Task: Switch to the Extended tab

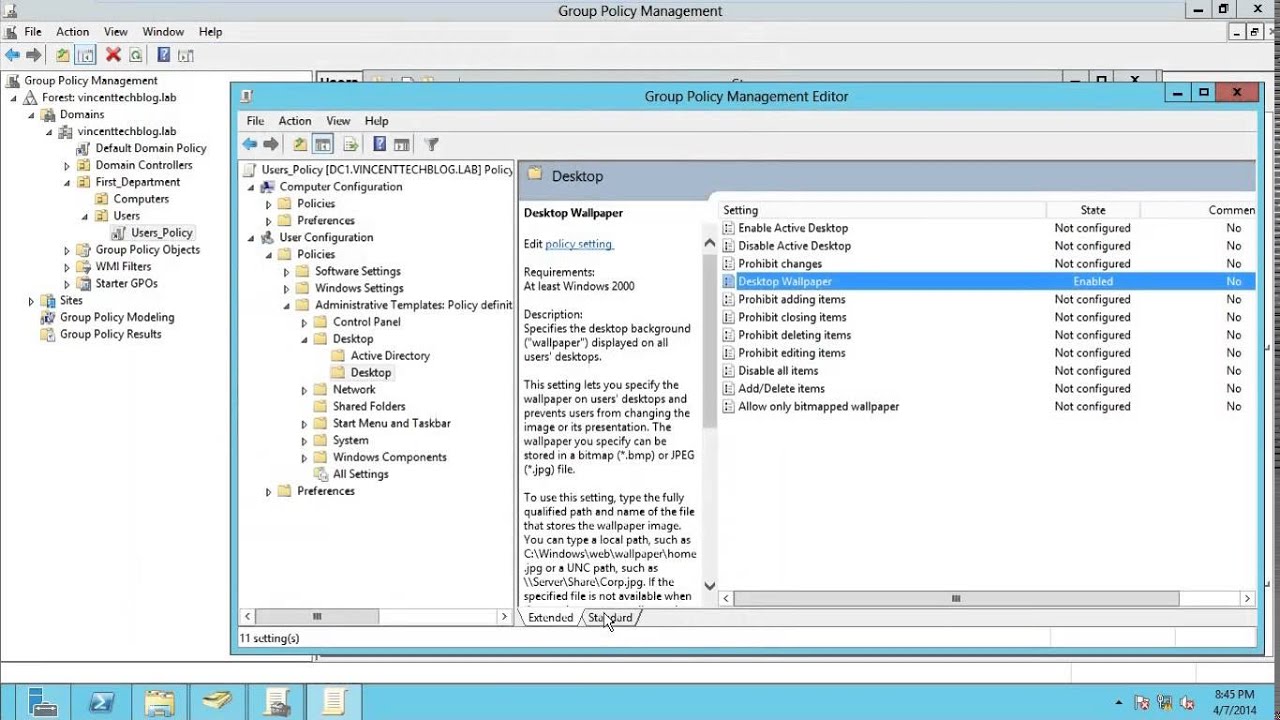Action: pos(550,618)
